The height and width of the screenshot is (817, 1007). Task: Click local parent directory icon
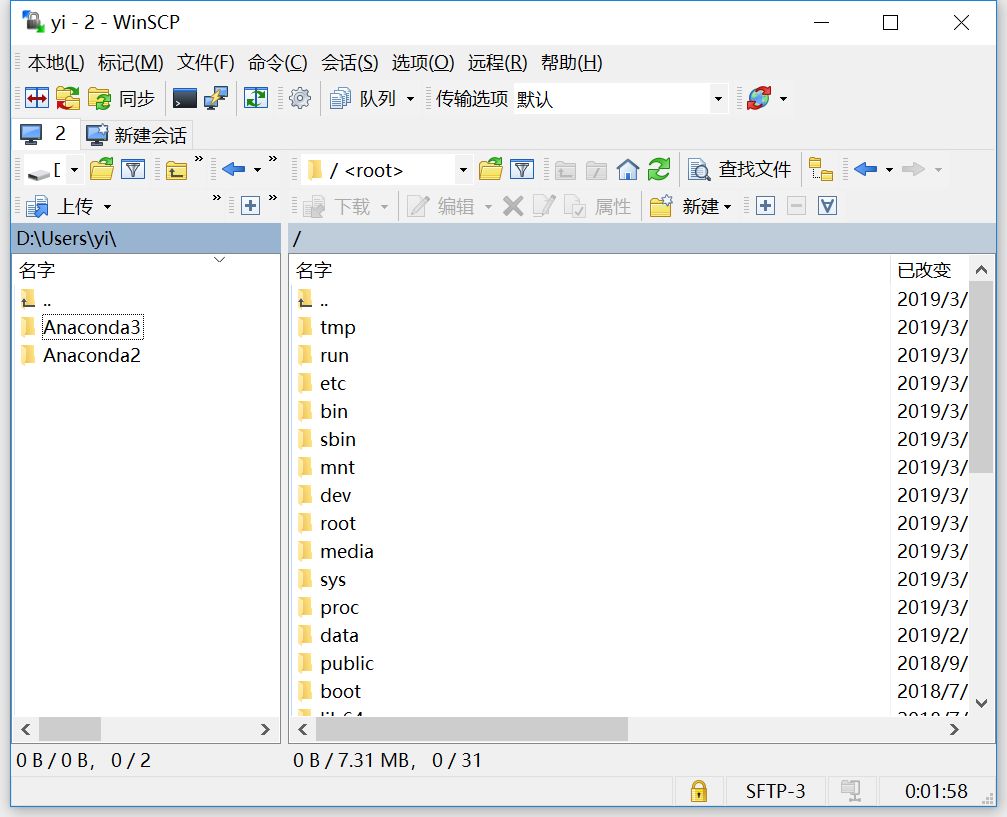tap(176, 170)
